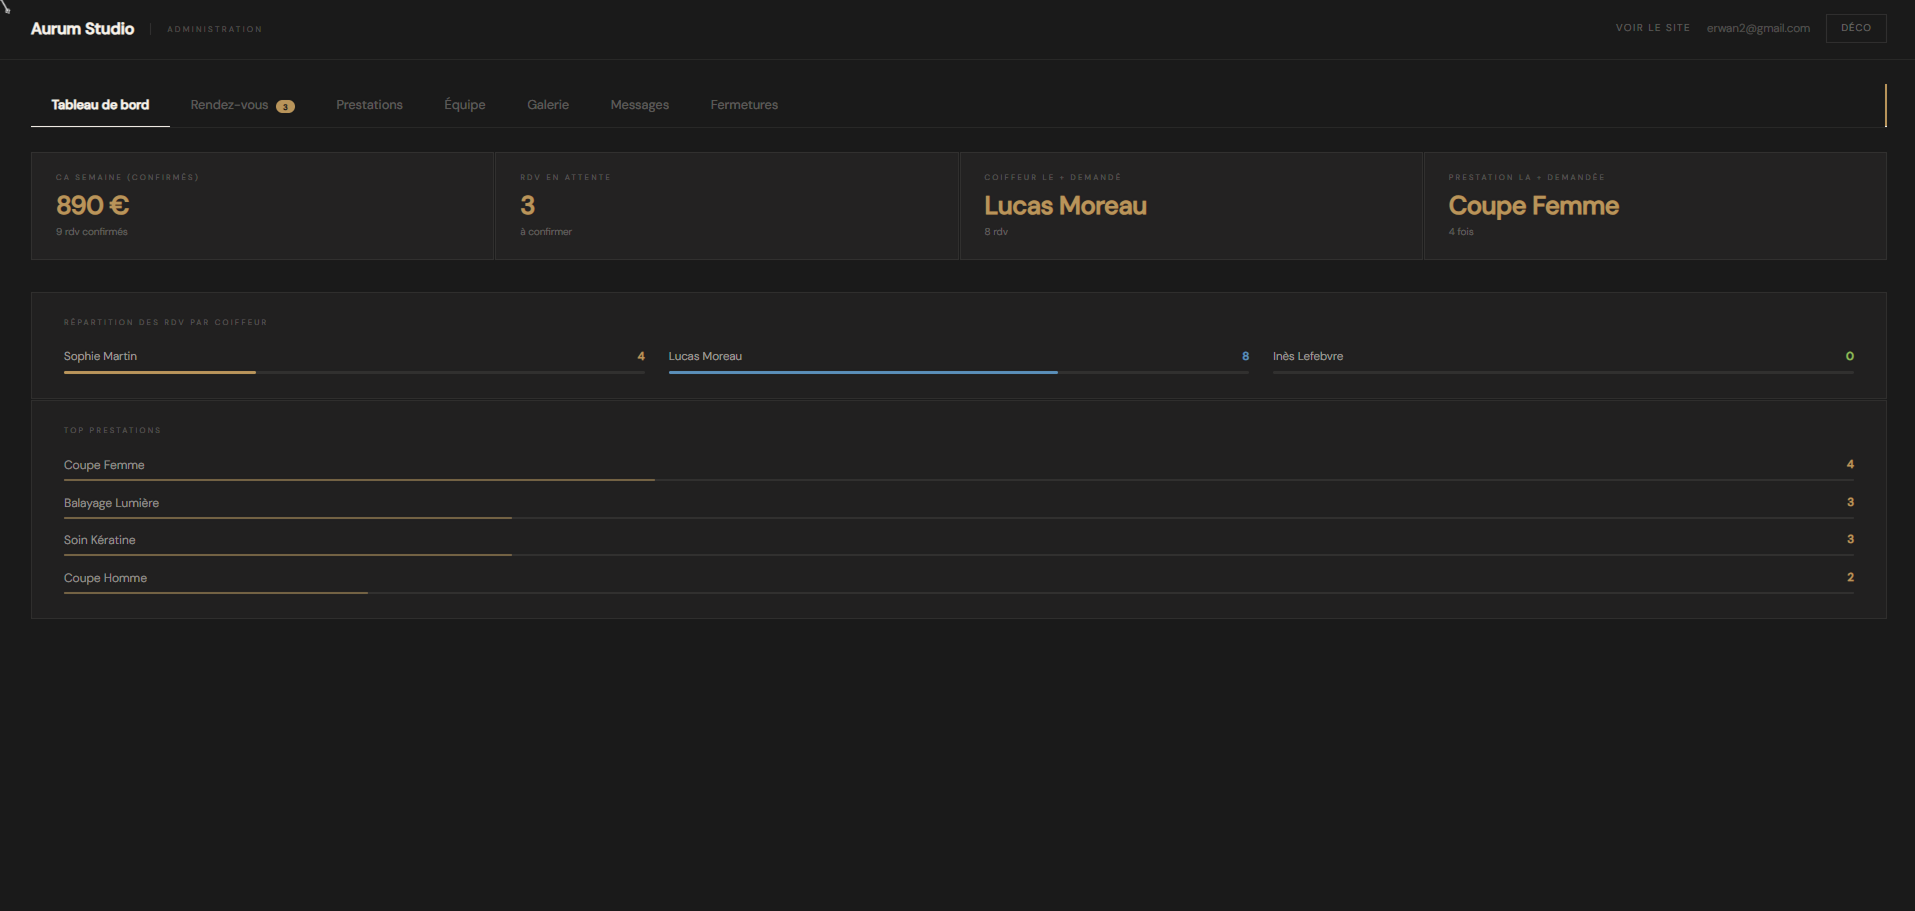Click the Coupe Homme count of 2
1915x911 pixels.
pyautogui.click(x=1850, y=577)
